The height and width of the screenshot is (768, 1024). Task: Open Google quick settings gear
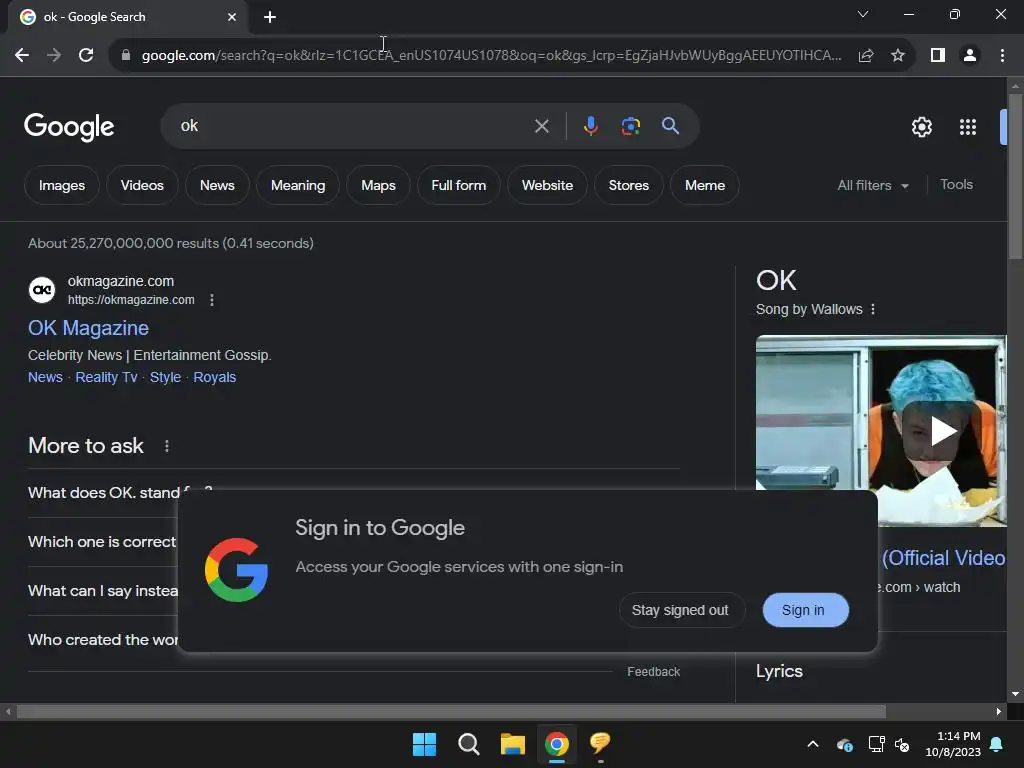pyautogui.click(x=921, y=127)
